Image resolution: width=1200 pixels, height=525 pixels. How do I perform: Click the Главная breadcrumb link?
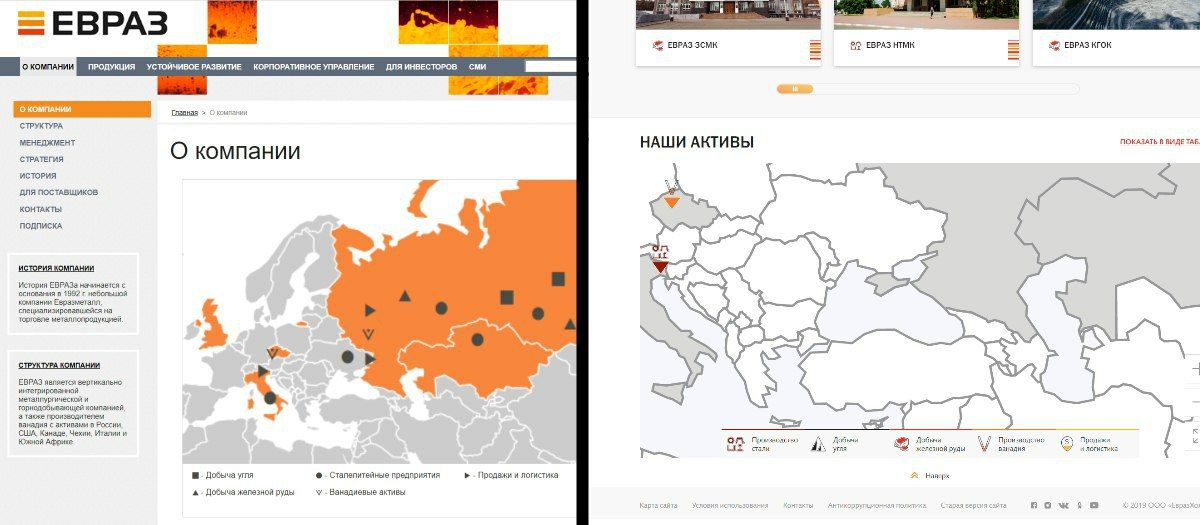(184, 112)
